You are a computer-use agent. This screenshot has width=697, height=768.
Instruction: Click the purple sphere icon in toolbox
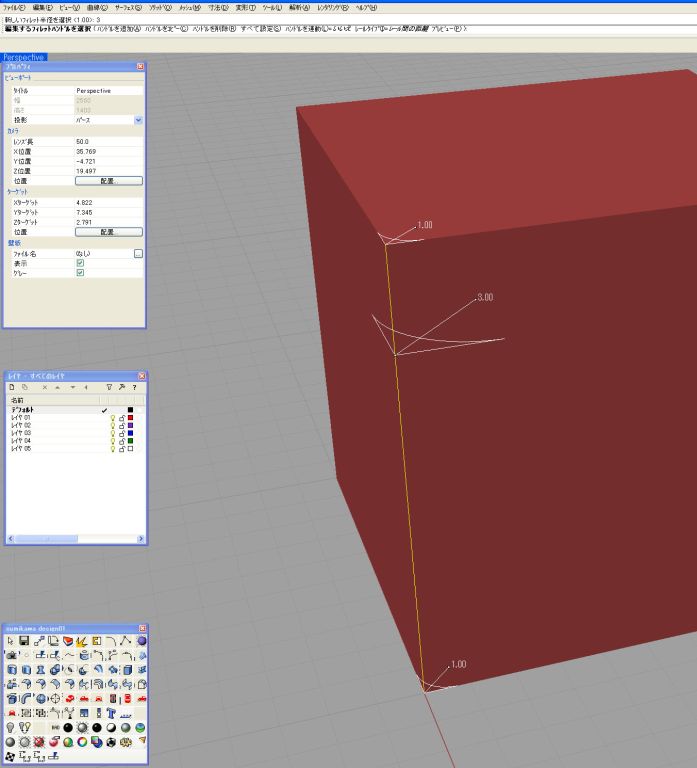click(x=141, y=641)
